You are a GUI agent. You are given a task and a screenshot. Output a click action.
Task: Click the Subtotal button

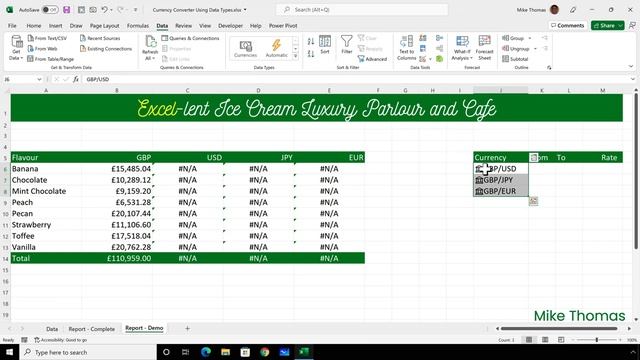(515, 59)
